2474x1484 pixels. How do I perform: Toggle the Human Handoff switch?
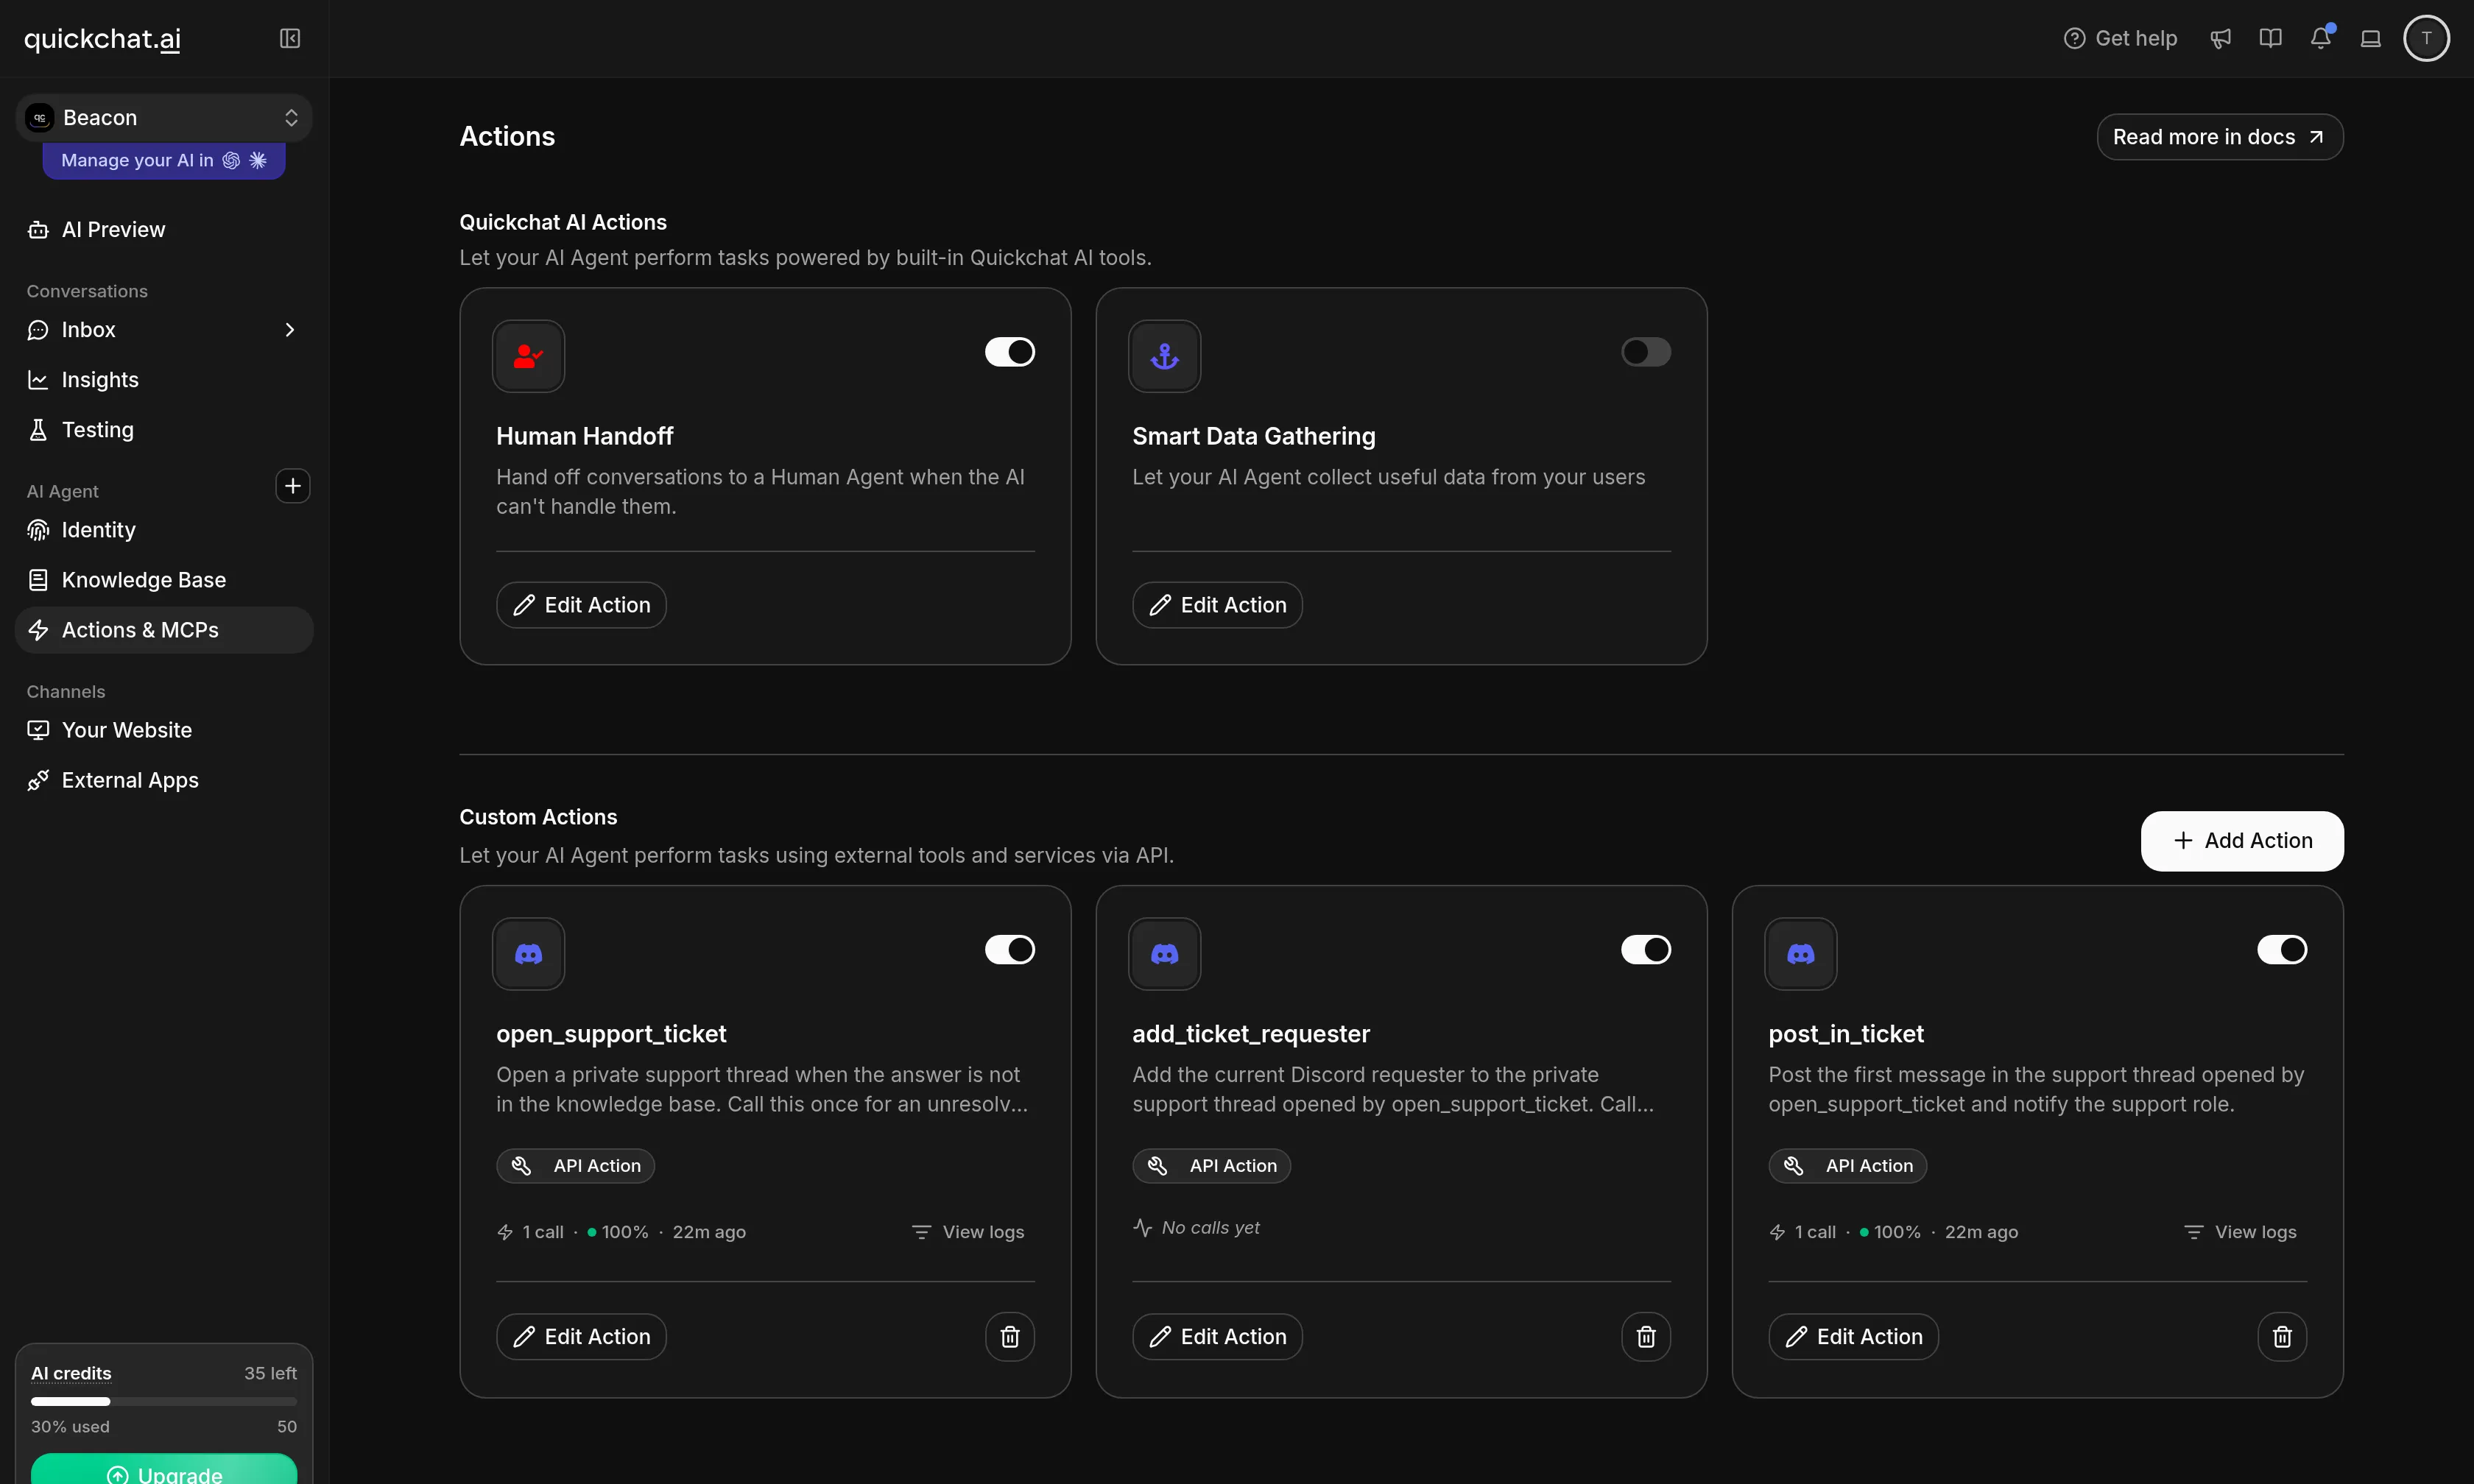point(1010,352)
